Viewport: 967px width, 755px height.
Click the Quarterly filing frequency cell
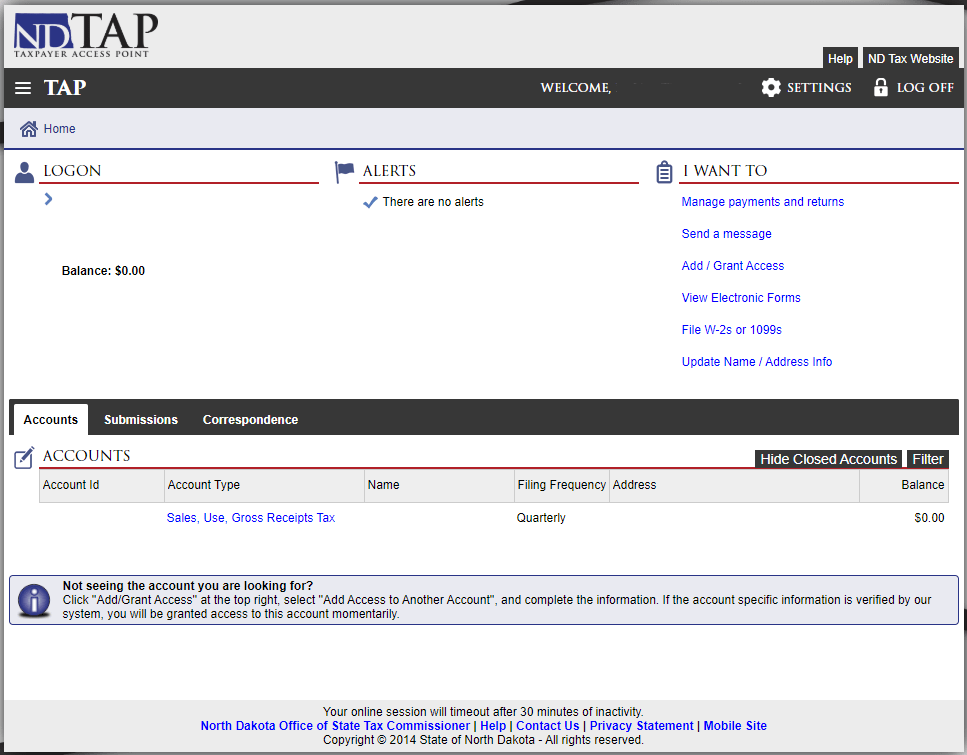coord(541,518)
